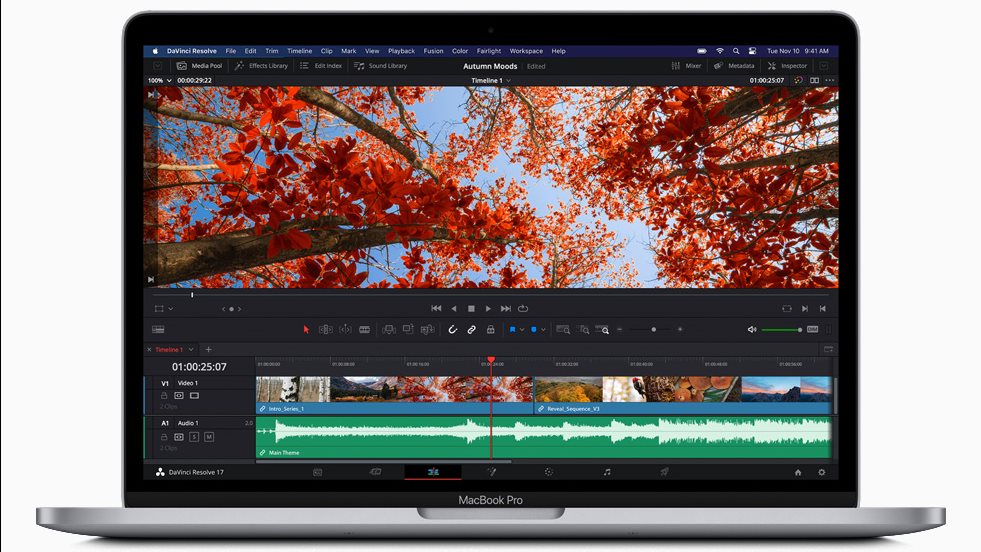
Task: Open the Fairlight page music note icon
Action: click(606, 471)
